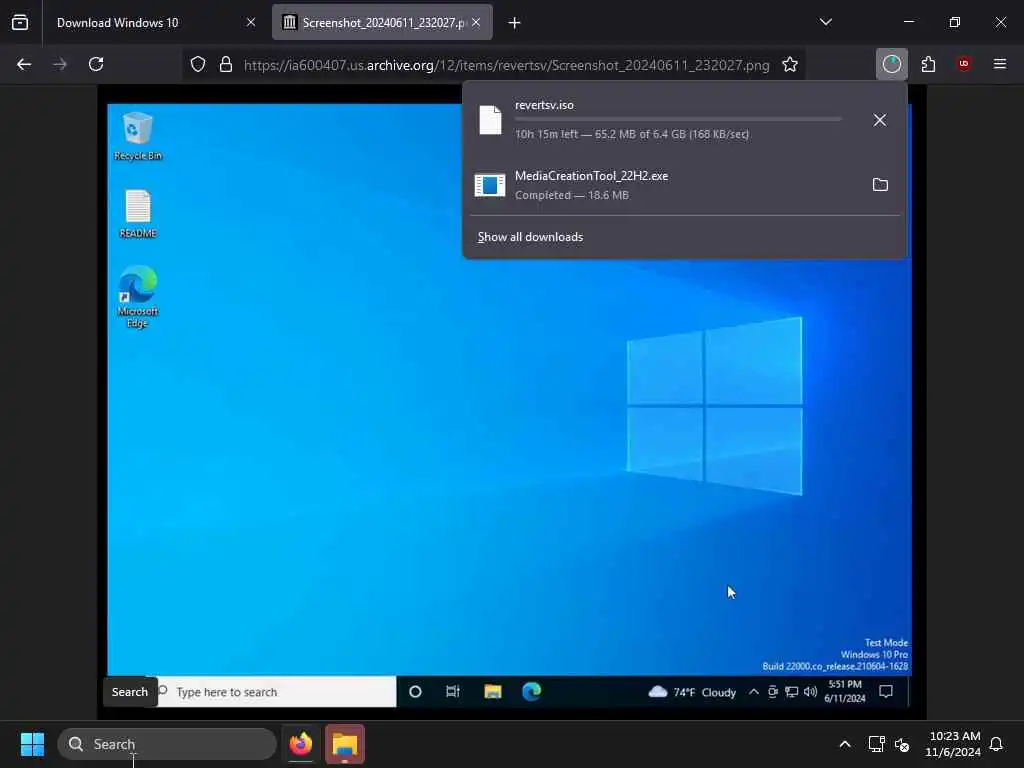Close the Screenshot_20240611_232027 tab
Screen dimensions: 1024x768
[x=476, y=23]
